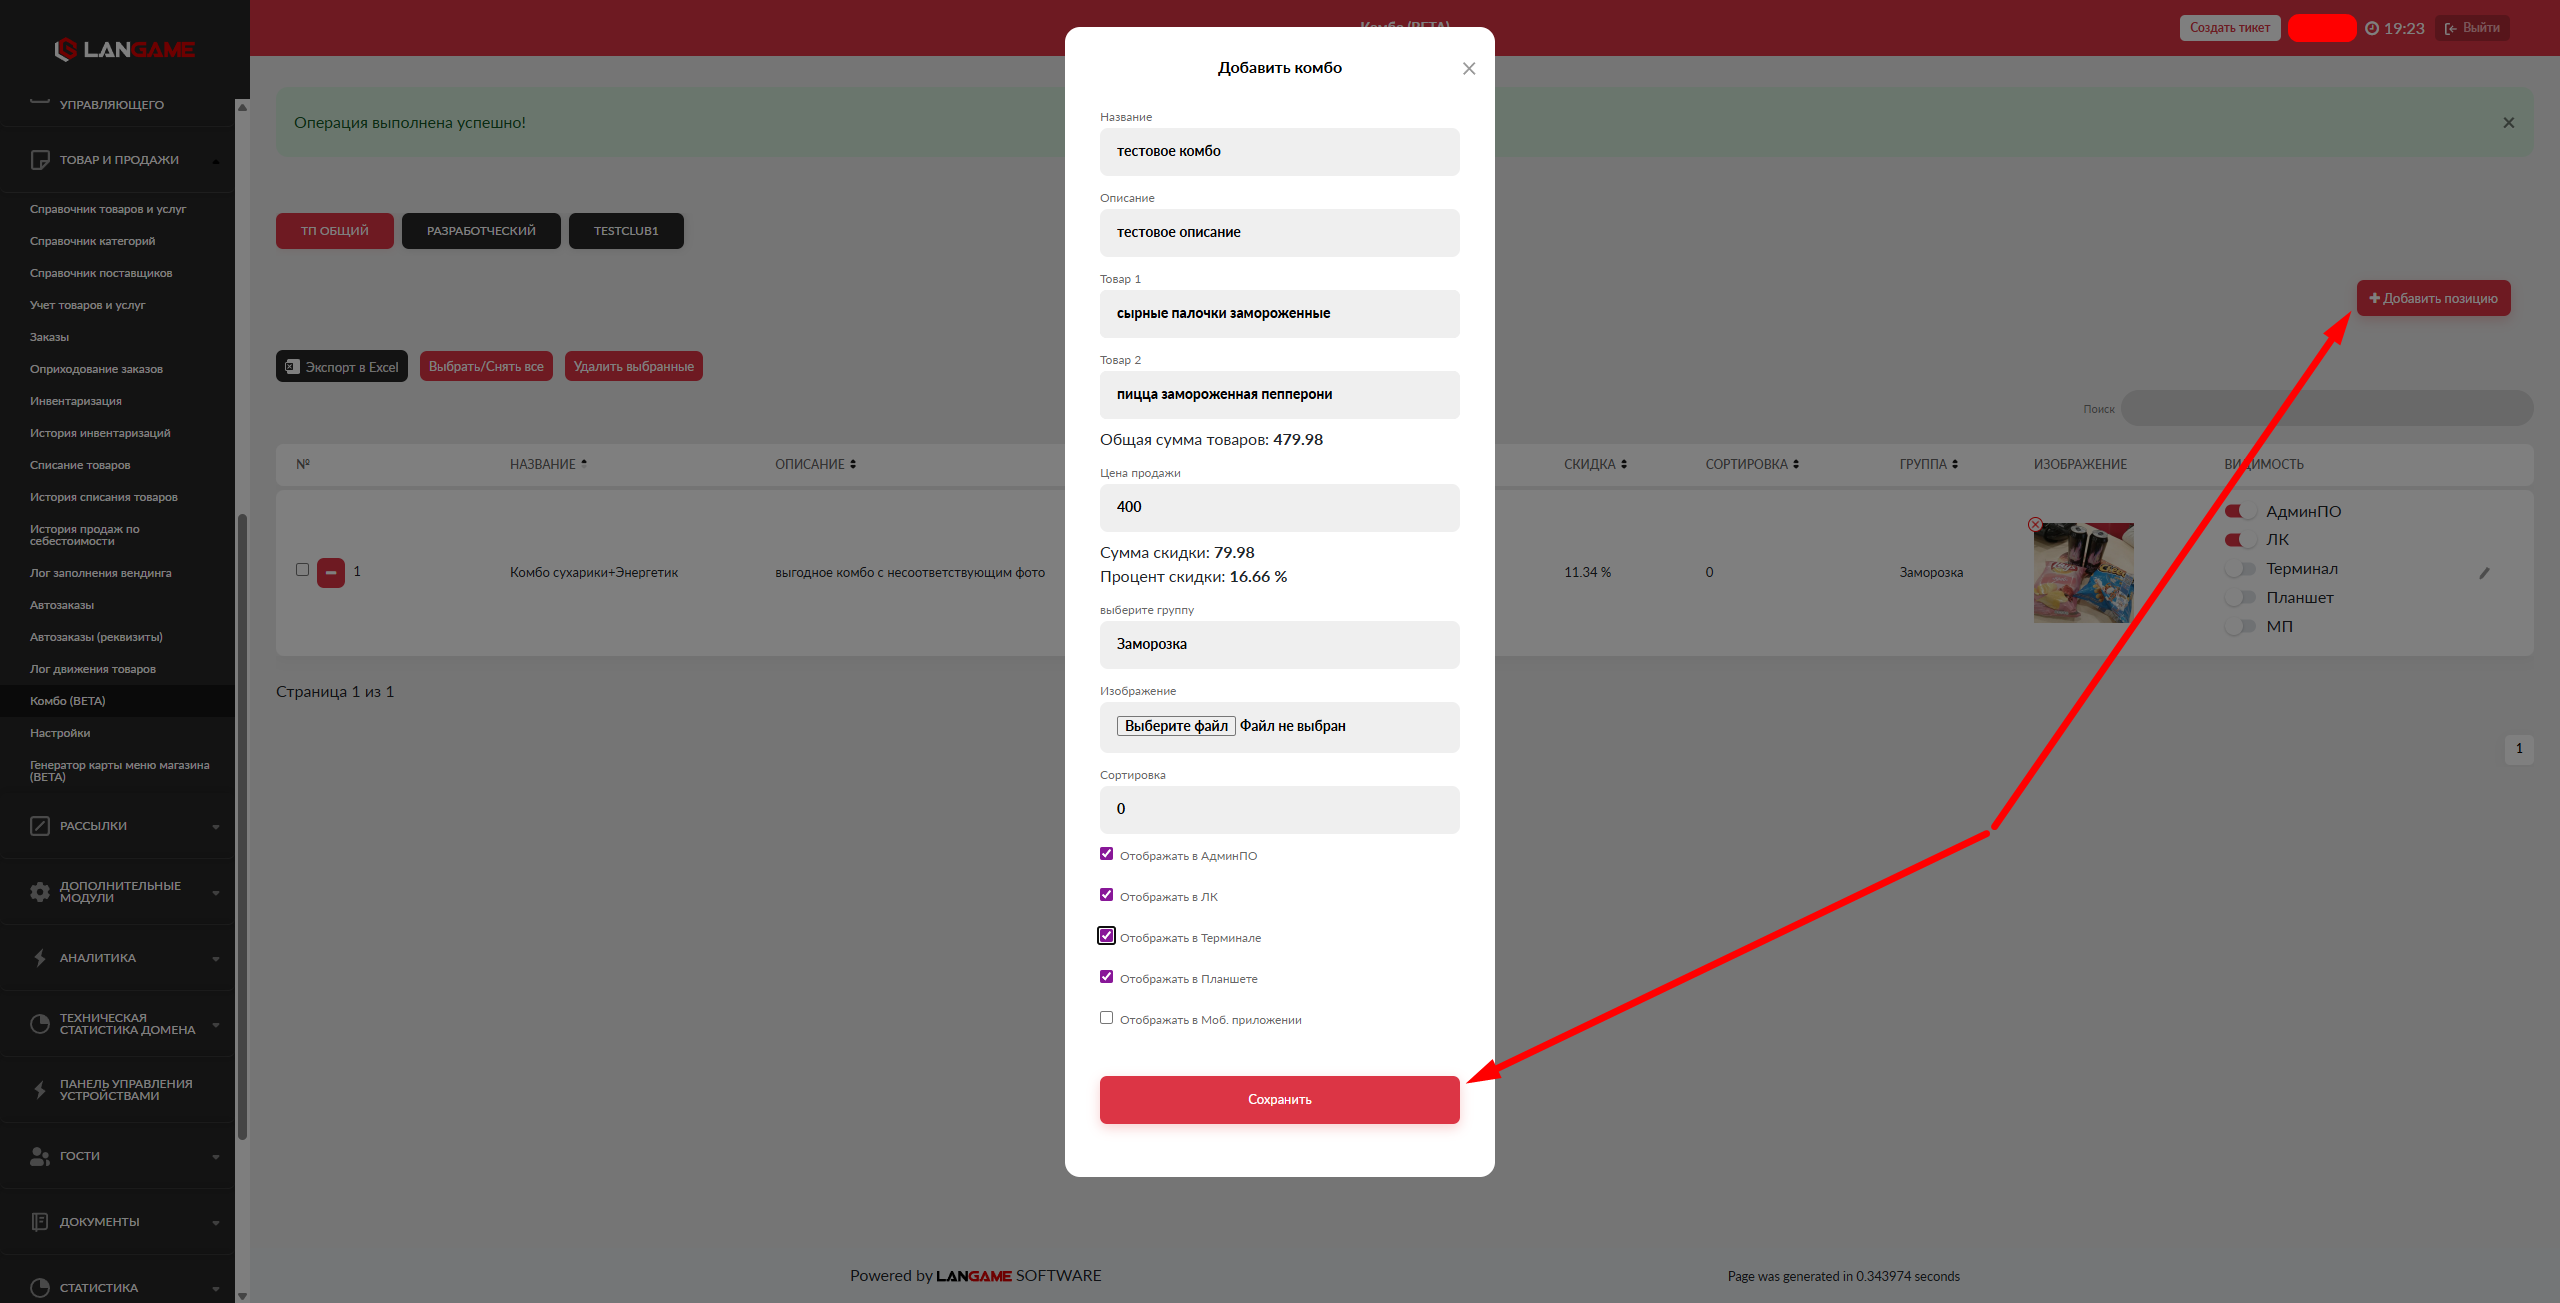Screen dimensions: 2560x1303
Task: Click the pencil edit icon in combo row
Action: (x=2484, y=573)
